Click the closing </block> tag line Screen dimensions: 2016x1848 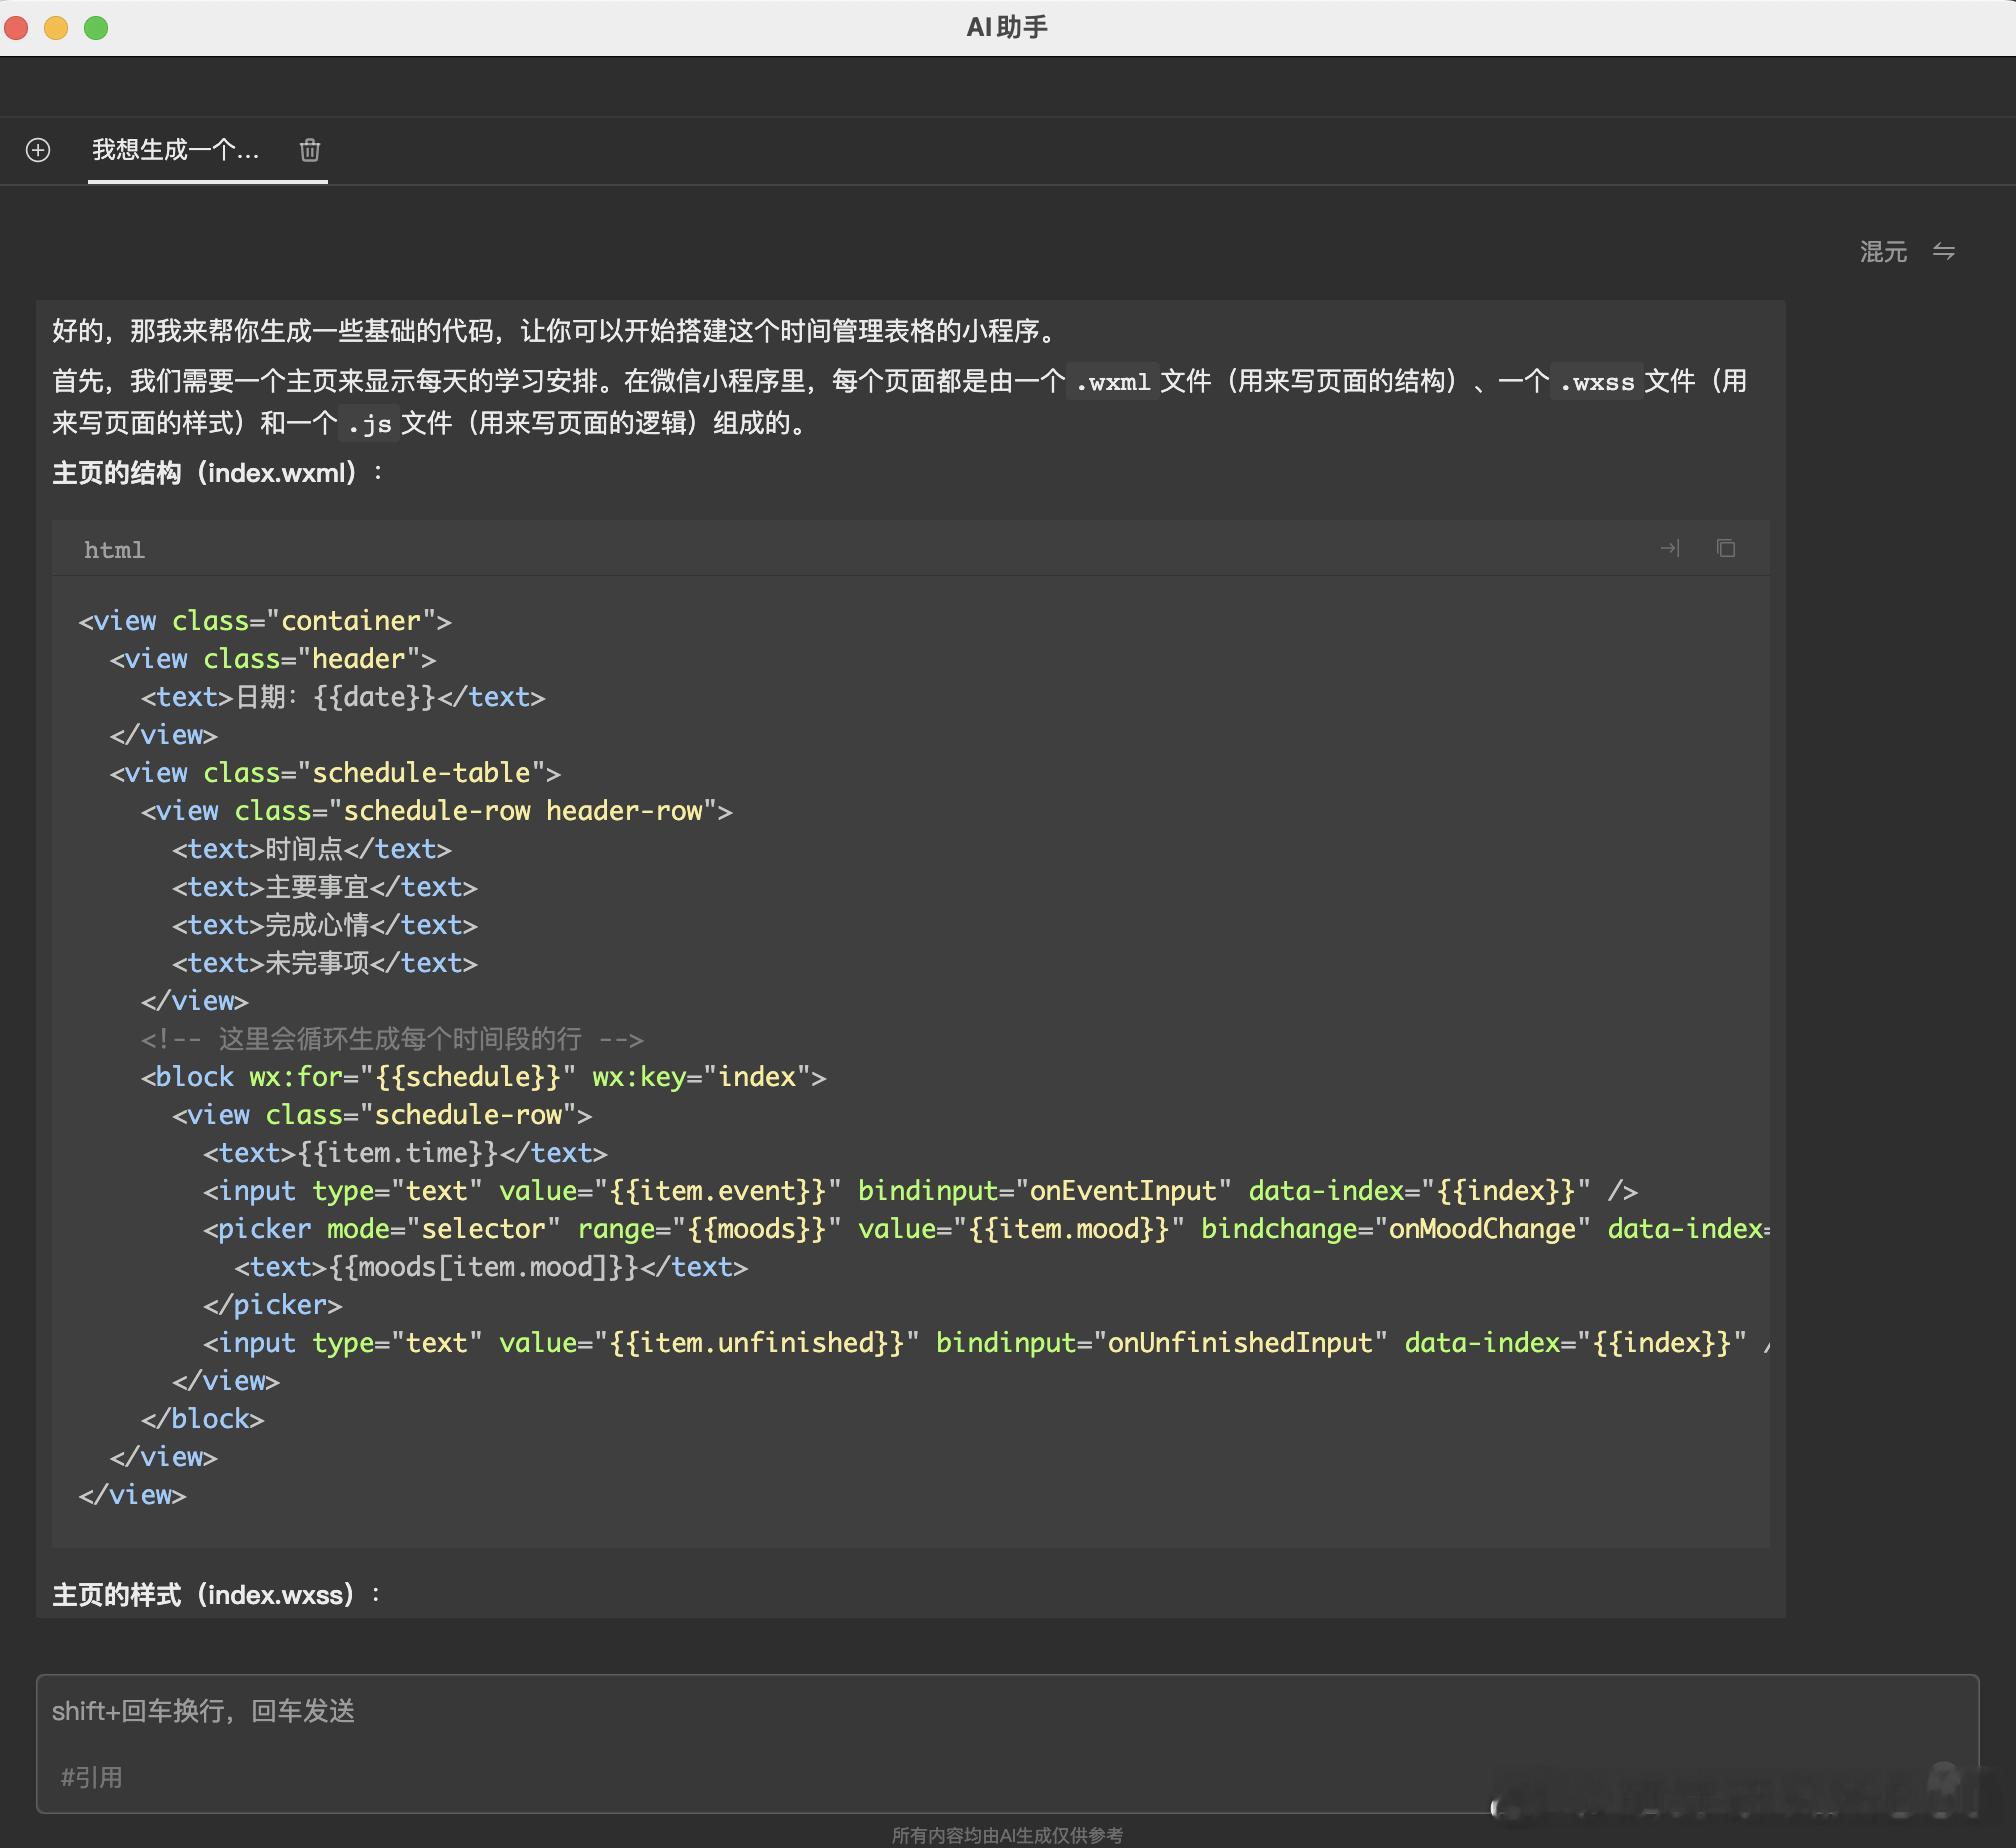pyautogui.click(x=203, y=1419)
